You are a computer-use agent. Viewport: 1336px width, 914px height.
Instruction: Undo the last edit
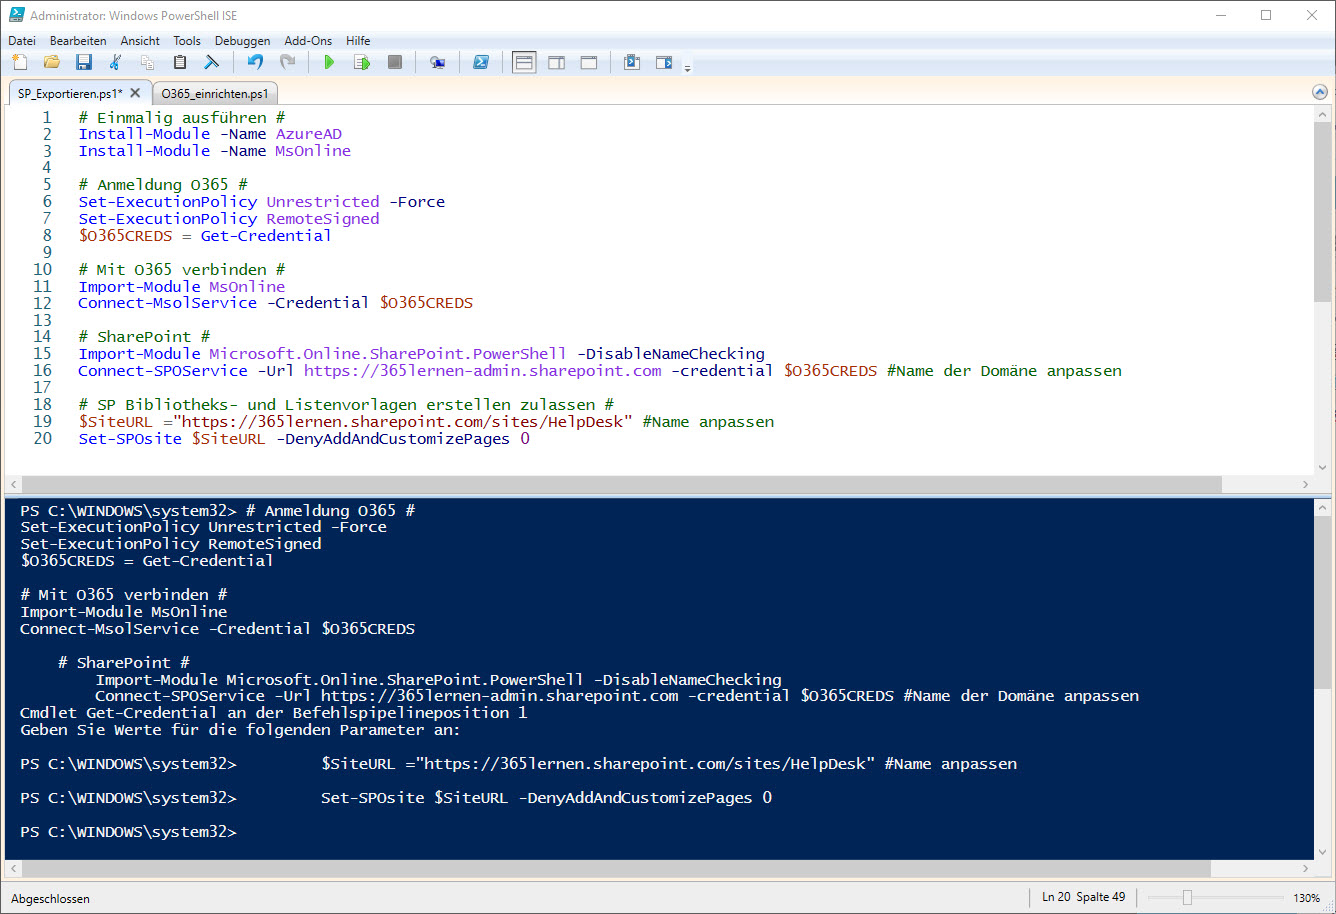255,62
